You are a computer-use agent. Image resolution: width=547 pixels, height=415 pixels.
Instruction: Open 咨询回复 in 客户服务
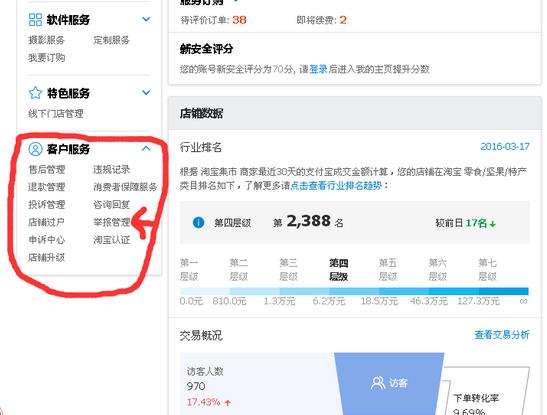click(x=111, y=204)
